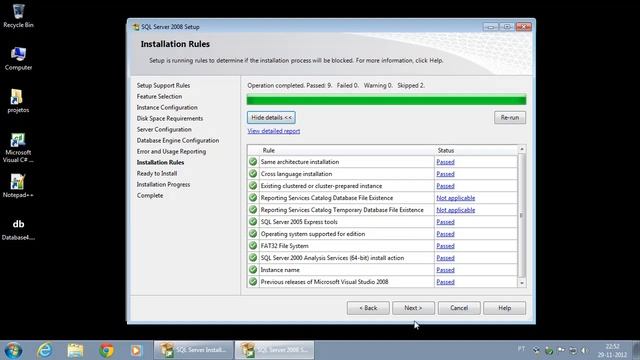Select Error and Usage Reporting step
The width and height of the screenshot is (640, 360).
pos(171,151)
